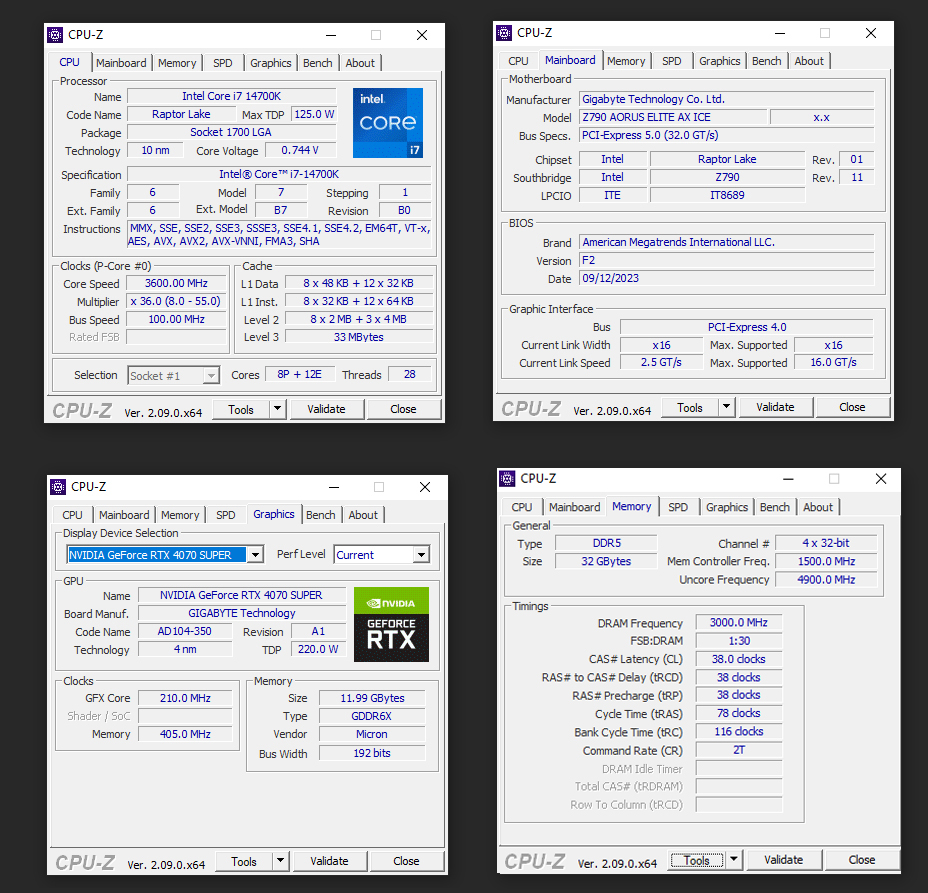Click the CAS# Latency 38.0 clocks value
Screen dimensions: 928x893
pos(739,659)
